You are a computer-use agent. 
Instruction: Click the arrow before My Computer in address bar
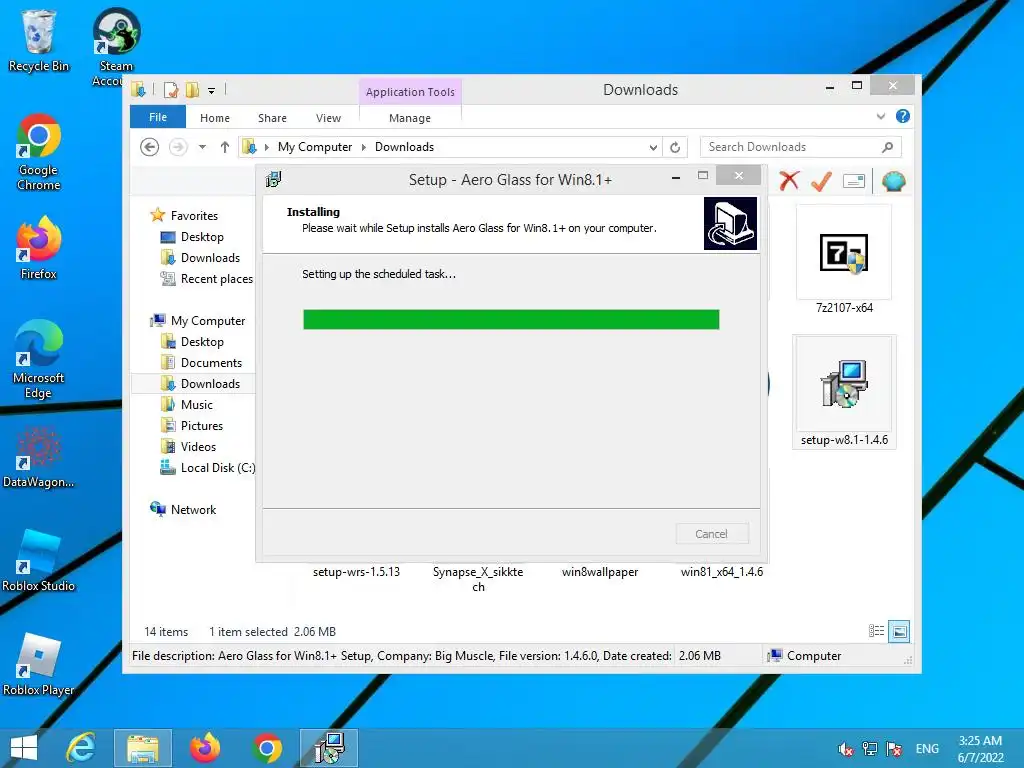point(266,148)
